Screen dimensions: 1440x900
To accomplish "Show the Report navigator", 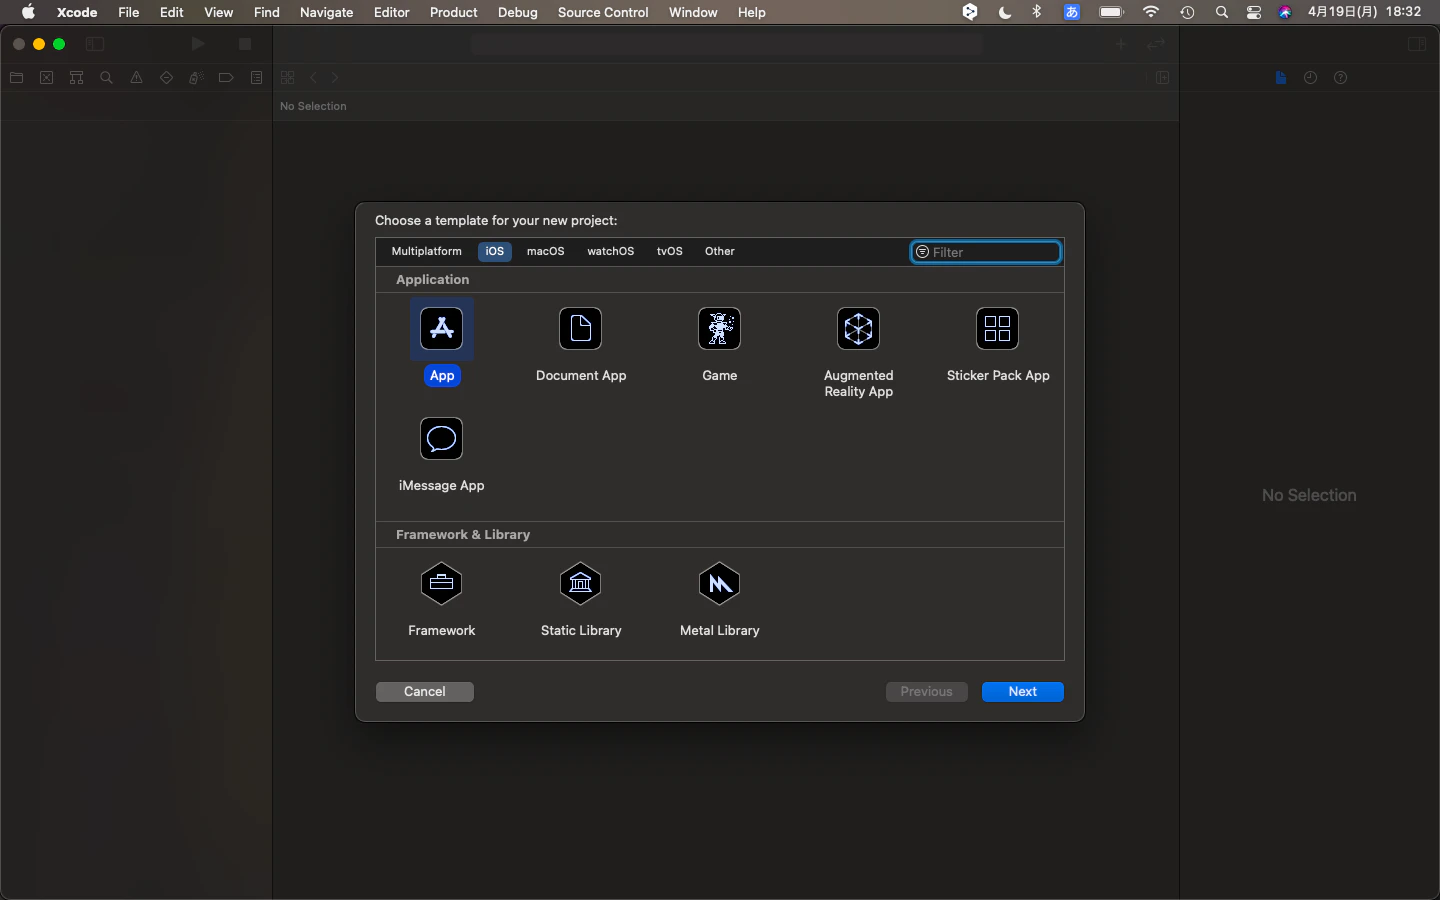I will 256,78.
